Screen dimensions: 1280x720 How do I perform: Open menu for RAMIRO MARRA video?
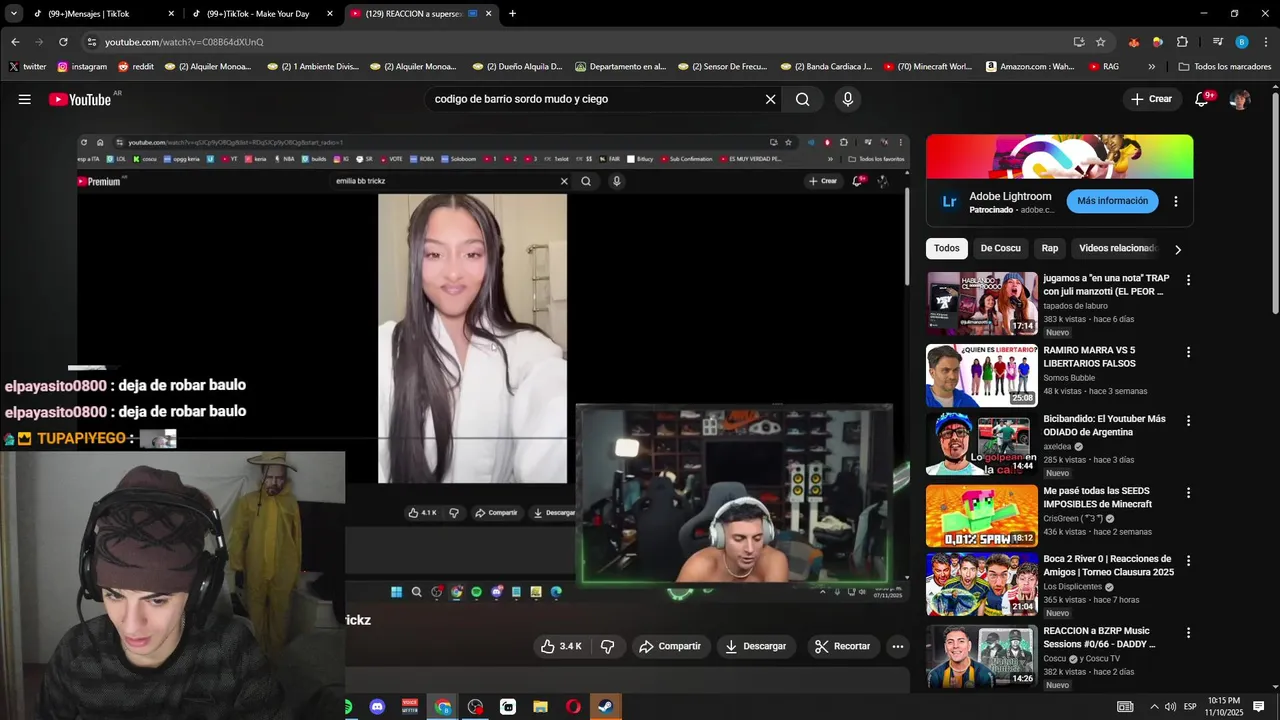tap(1188, 352)
